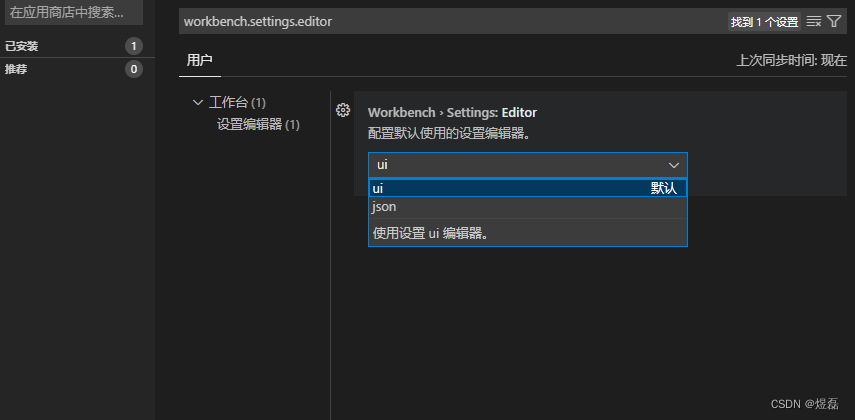Click the 配置默认使用的设置编辑器 description text
Viewport: 855px width, 420px height.
449,134
